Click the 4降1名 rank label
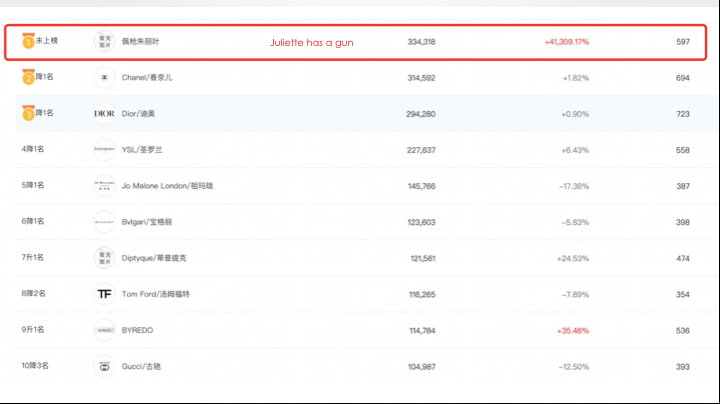This screenshot has height=404, width=720. point(33,149)
